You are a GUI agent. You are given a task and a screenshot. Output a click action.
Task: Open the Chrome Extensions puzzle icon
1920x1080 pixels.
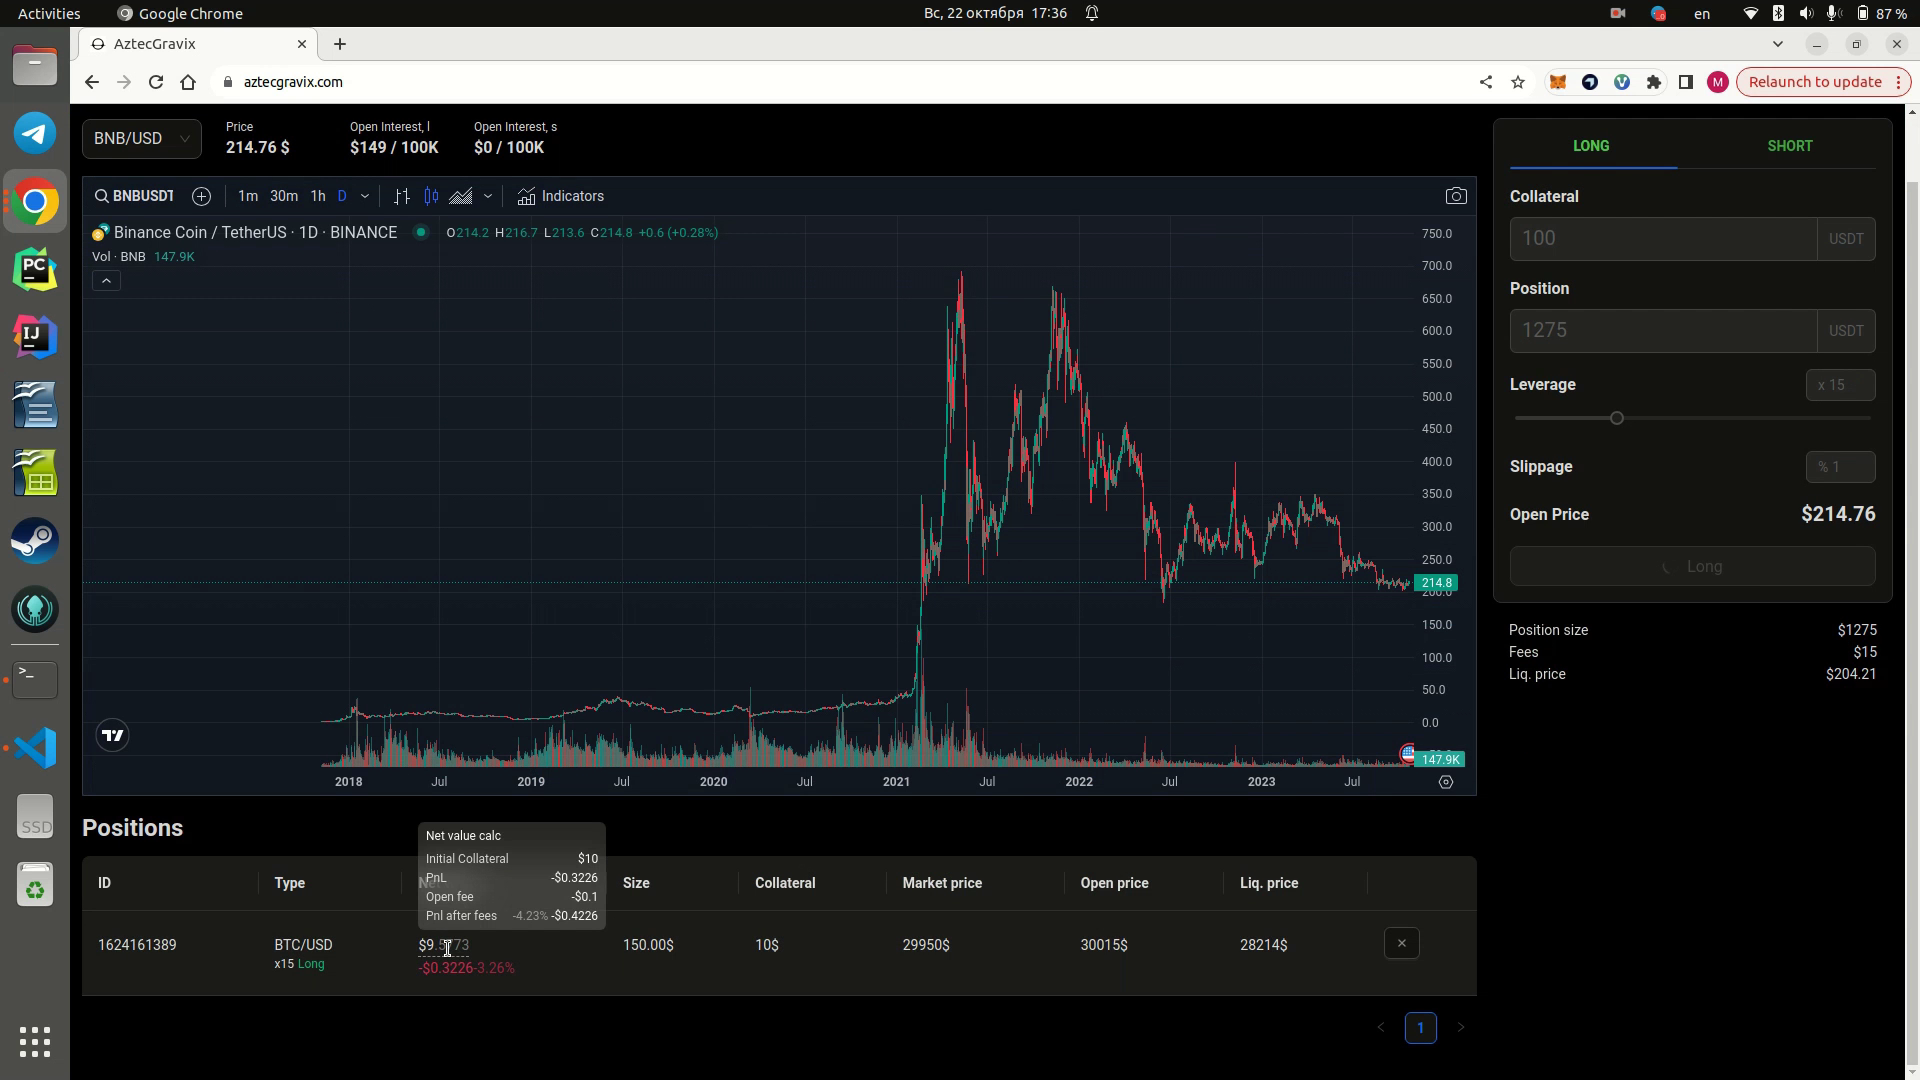tap(1653, 82)
